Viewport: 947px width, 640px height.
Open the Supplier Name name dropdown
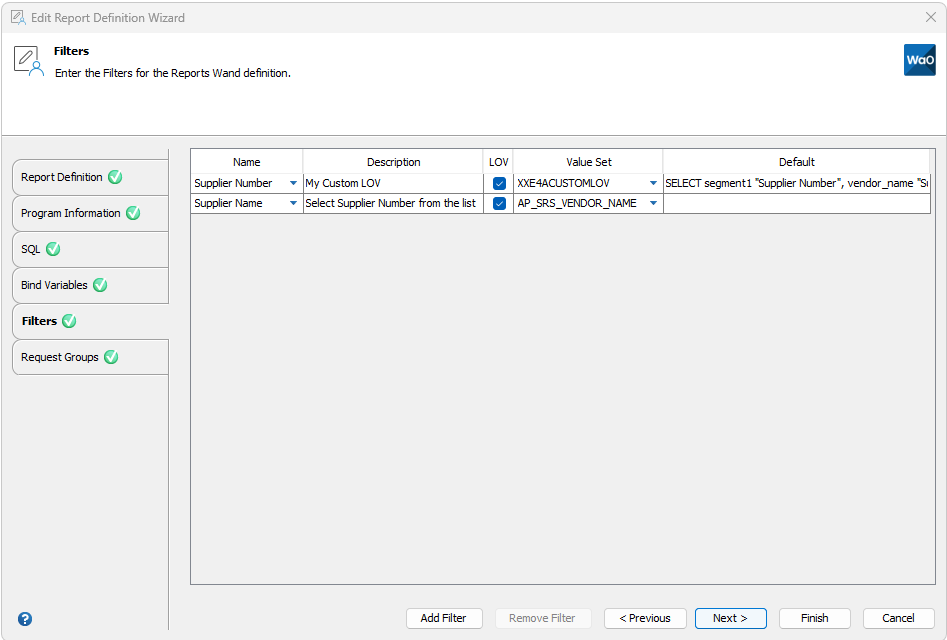[293, 204]
